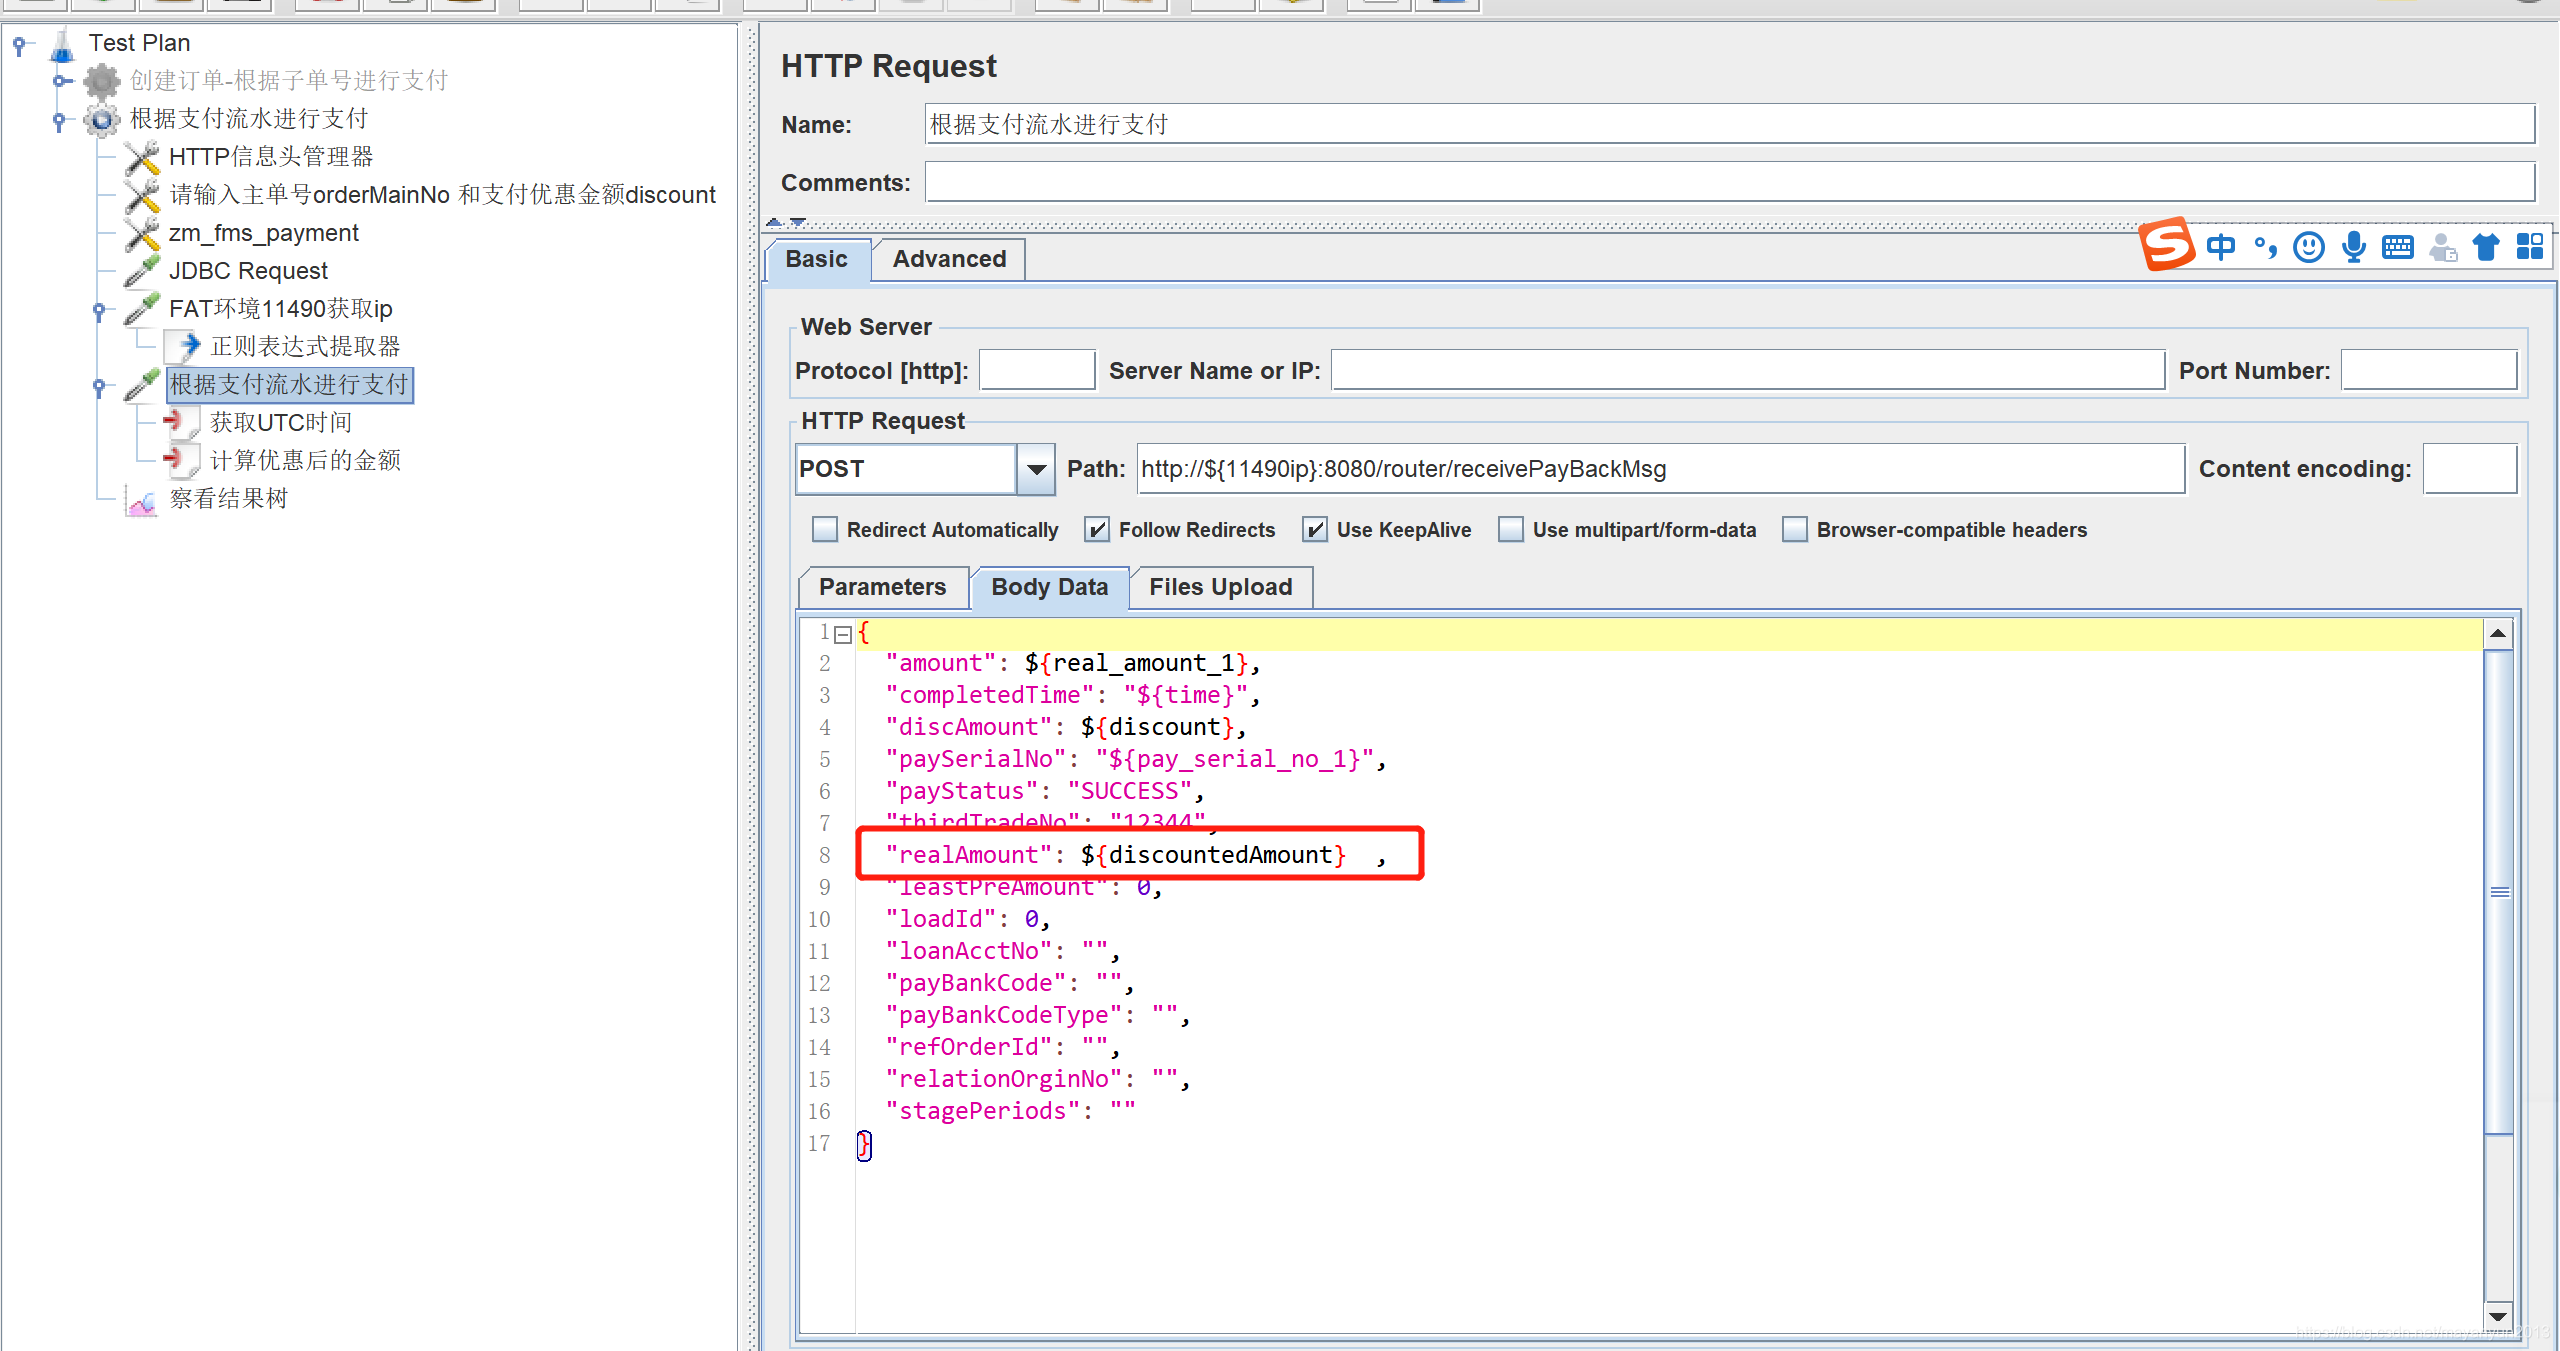This screenshot has width=2560, height=1351.
Task: Uncheck Follow Redirects checkbox
Action: (x=1097, y=530)
